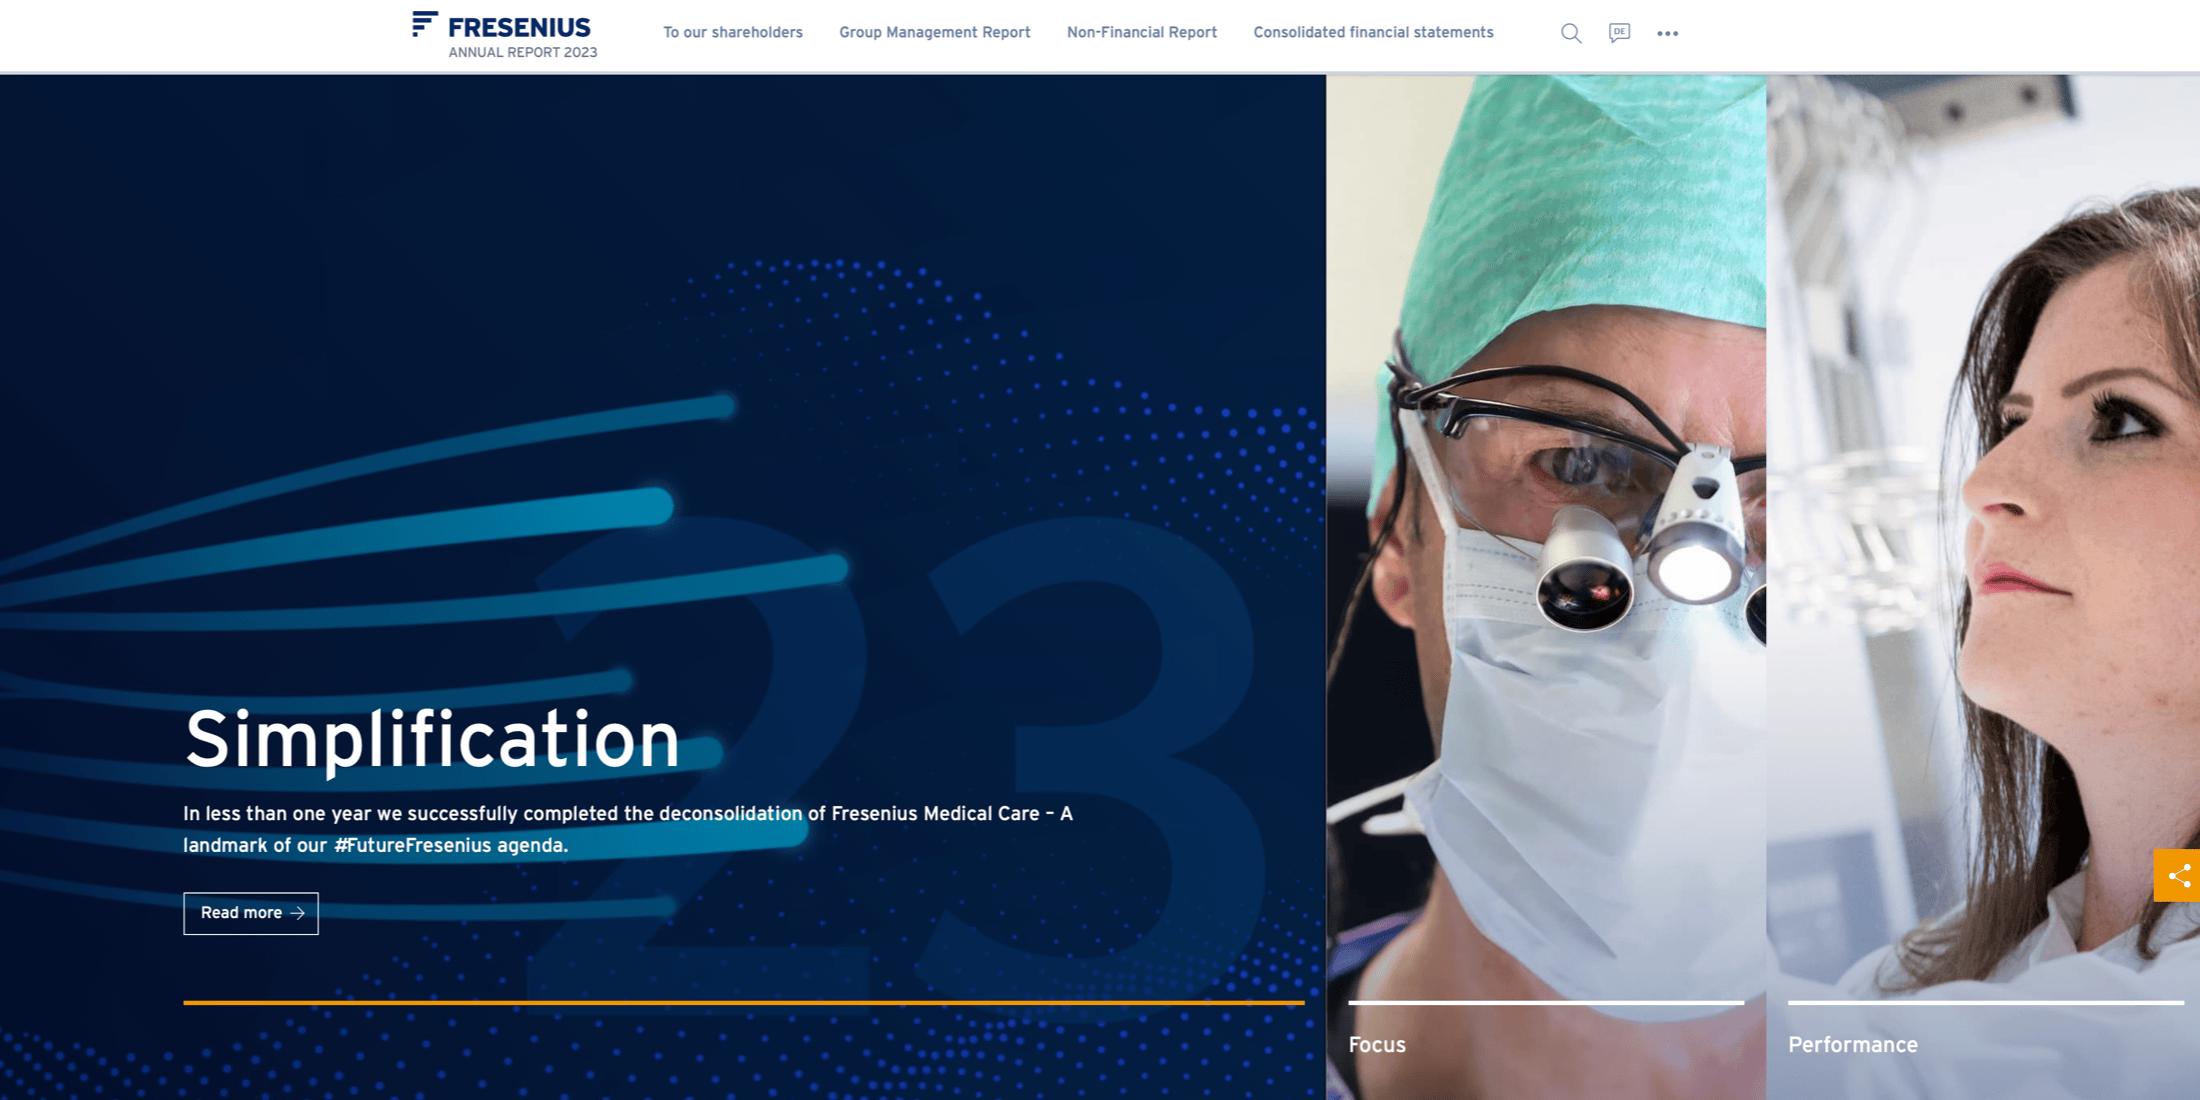The image size is (2200, 1100).
Task: Click the #FutureFresenius description paragraph
Action: point(628,829)
